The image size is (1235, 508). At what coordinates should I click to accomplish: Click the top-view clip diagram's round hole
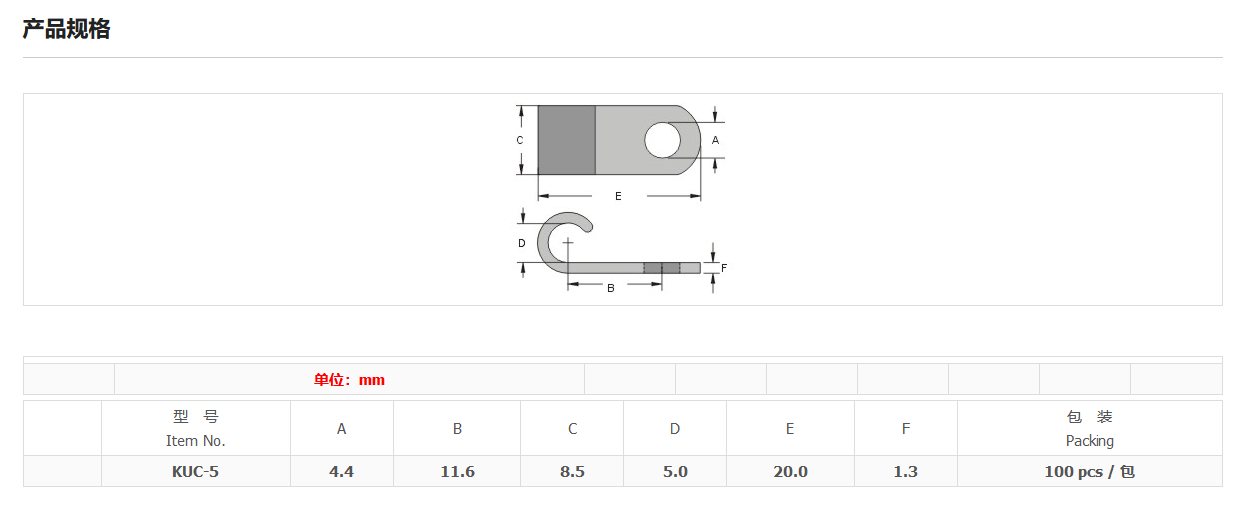pos(661,141)
